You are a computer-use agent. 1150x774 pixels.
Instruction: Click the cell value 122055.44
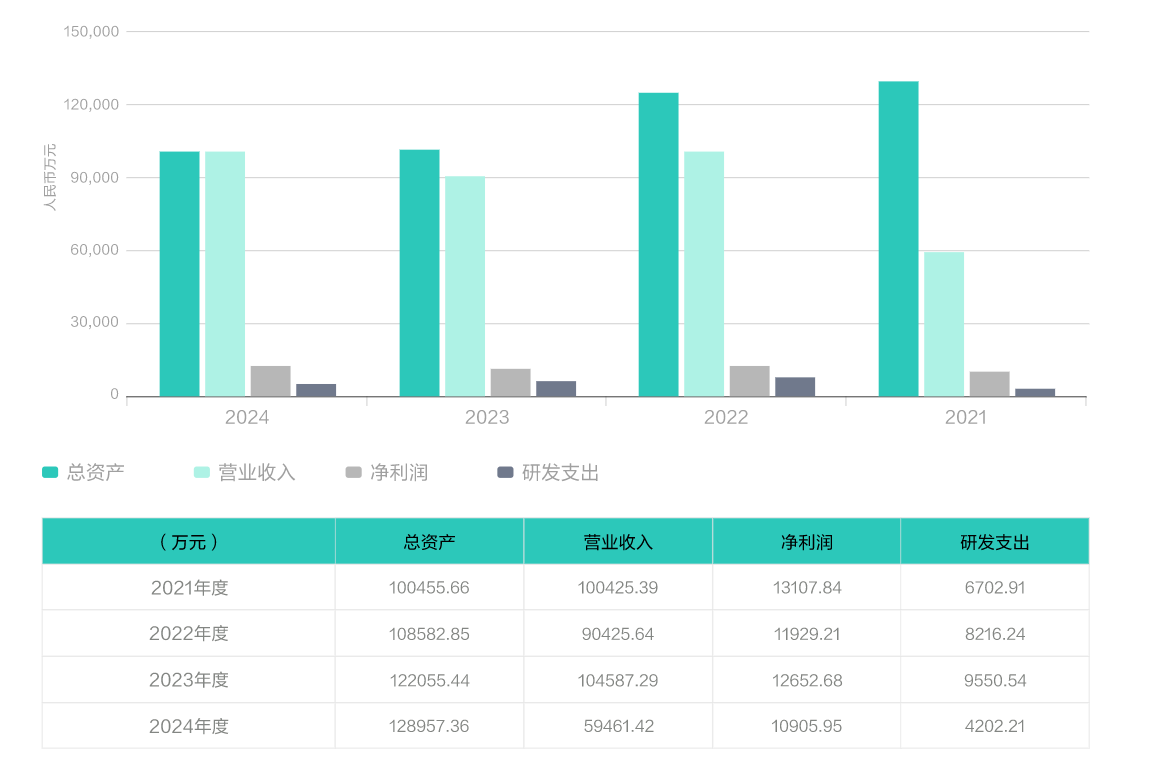(x=429, y=680)
